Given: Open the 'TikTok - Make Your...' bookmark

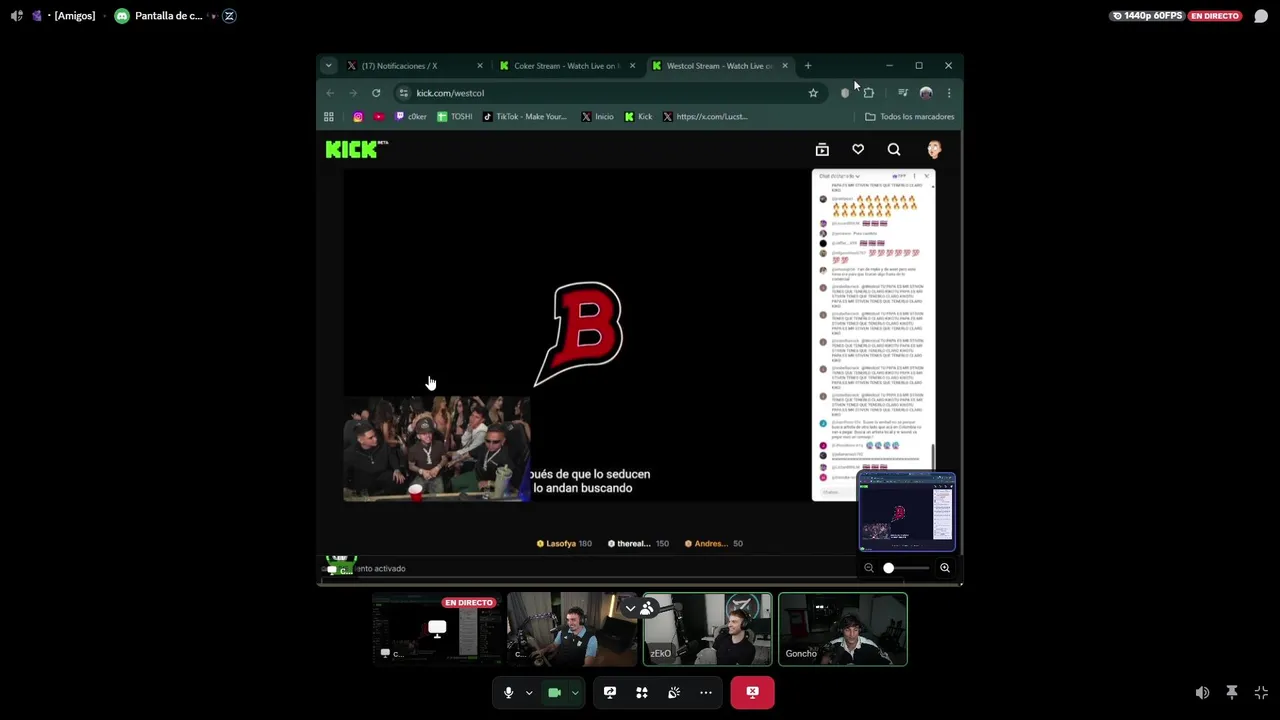Looking at the screenshot, I should tap(525, 117).
